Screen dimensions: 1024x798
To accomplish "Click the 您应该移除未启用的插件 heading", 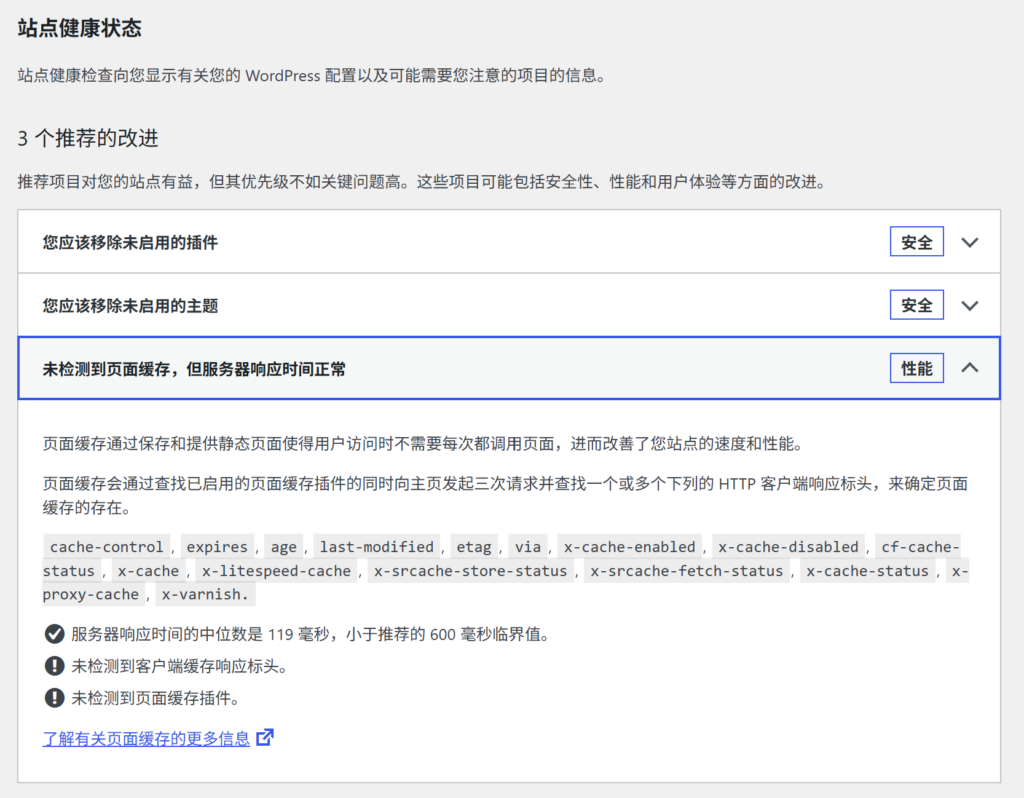I will coord(130,242).
